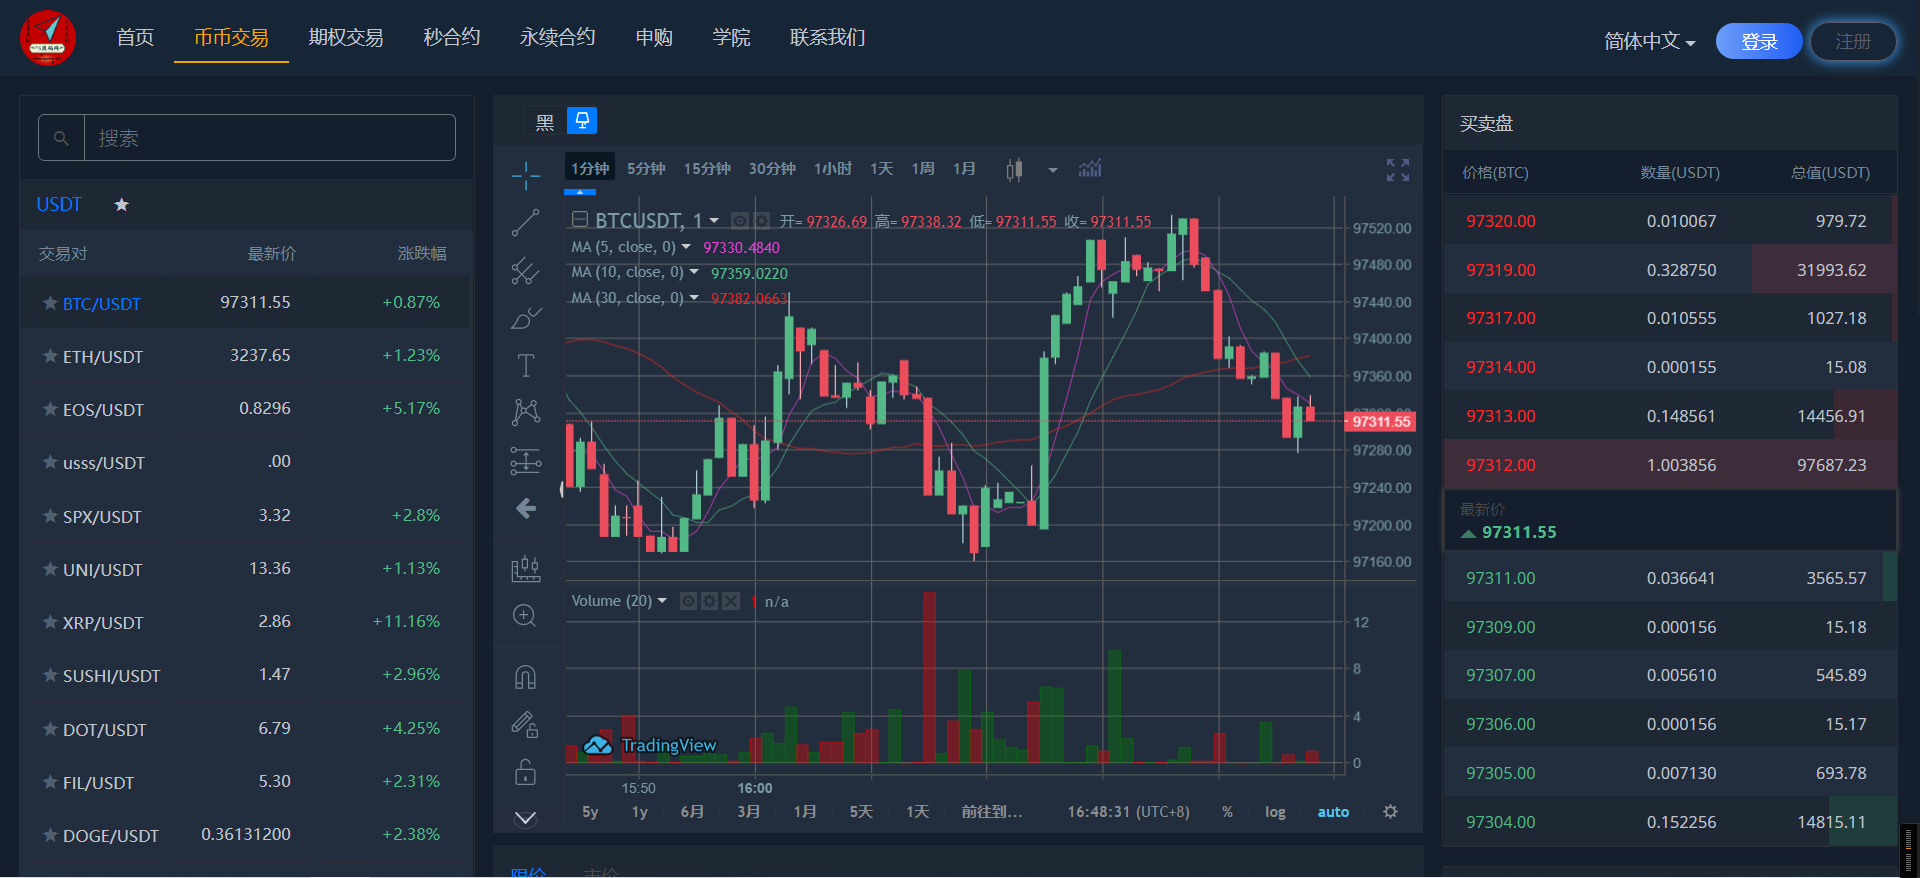Choose the text annotation tool
Image resolution: width=1920 pixels, height=878 pixels.
(x=525, y=365)
